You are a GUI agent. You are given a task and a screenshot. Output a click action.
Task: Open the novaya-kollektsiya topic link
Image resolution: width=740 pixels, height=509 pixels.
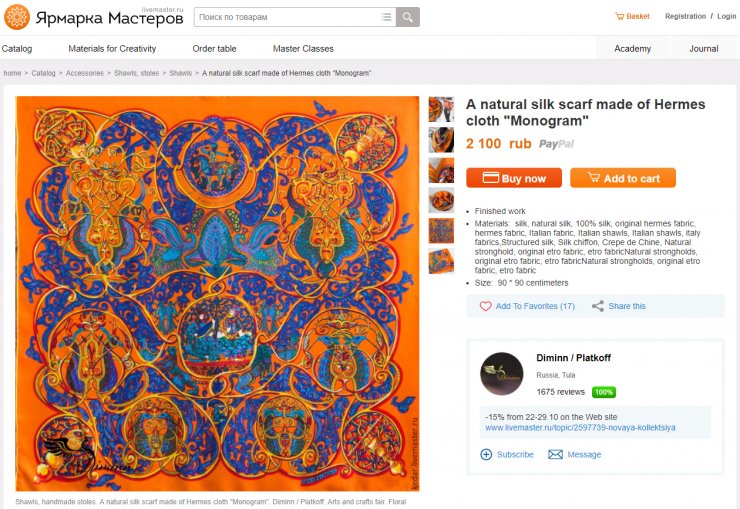click(580, 428)
